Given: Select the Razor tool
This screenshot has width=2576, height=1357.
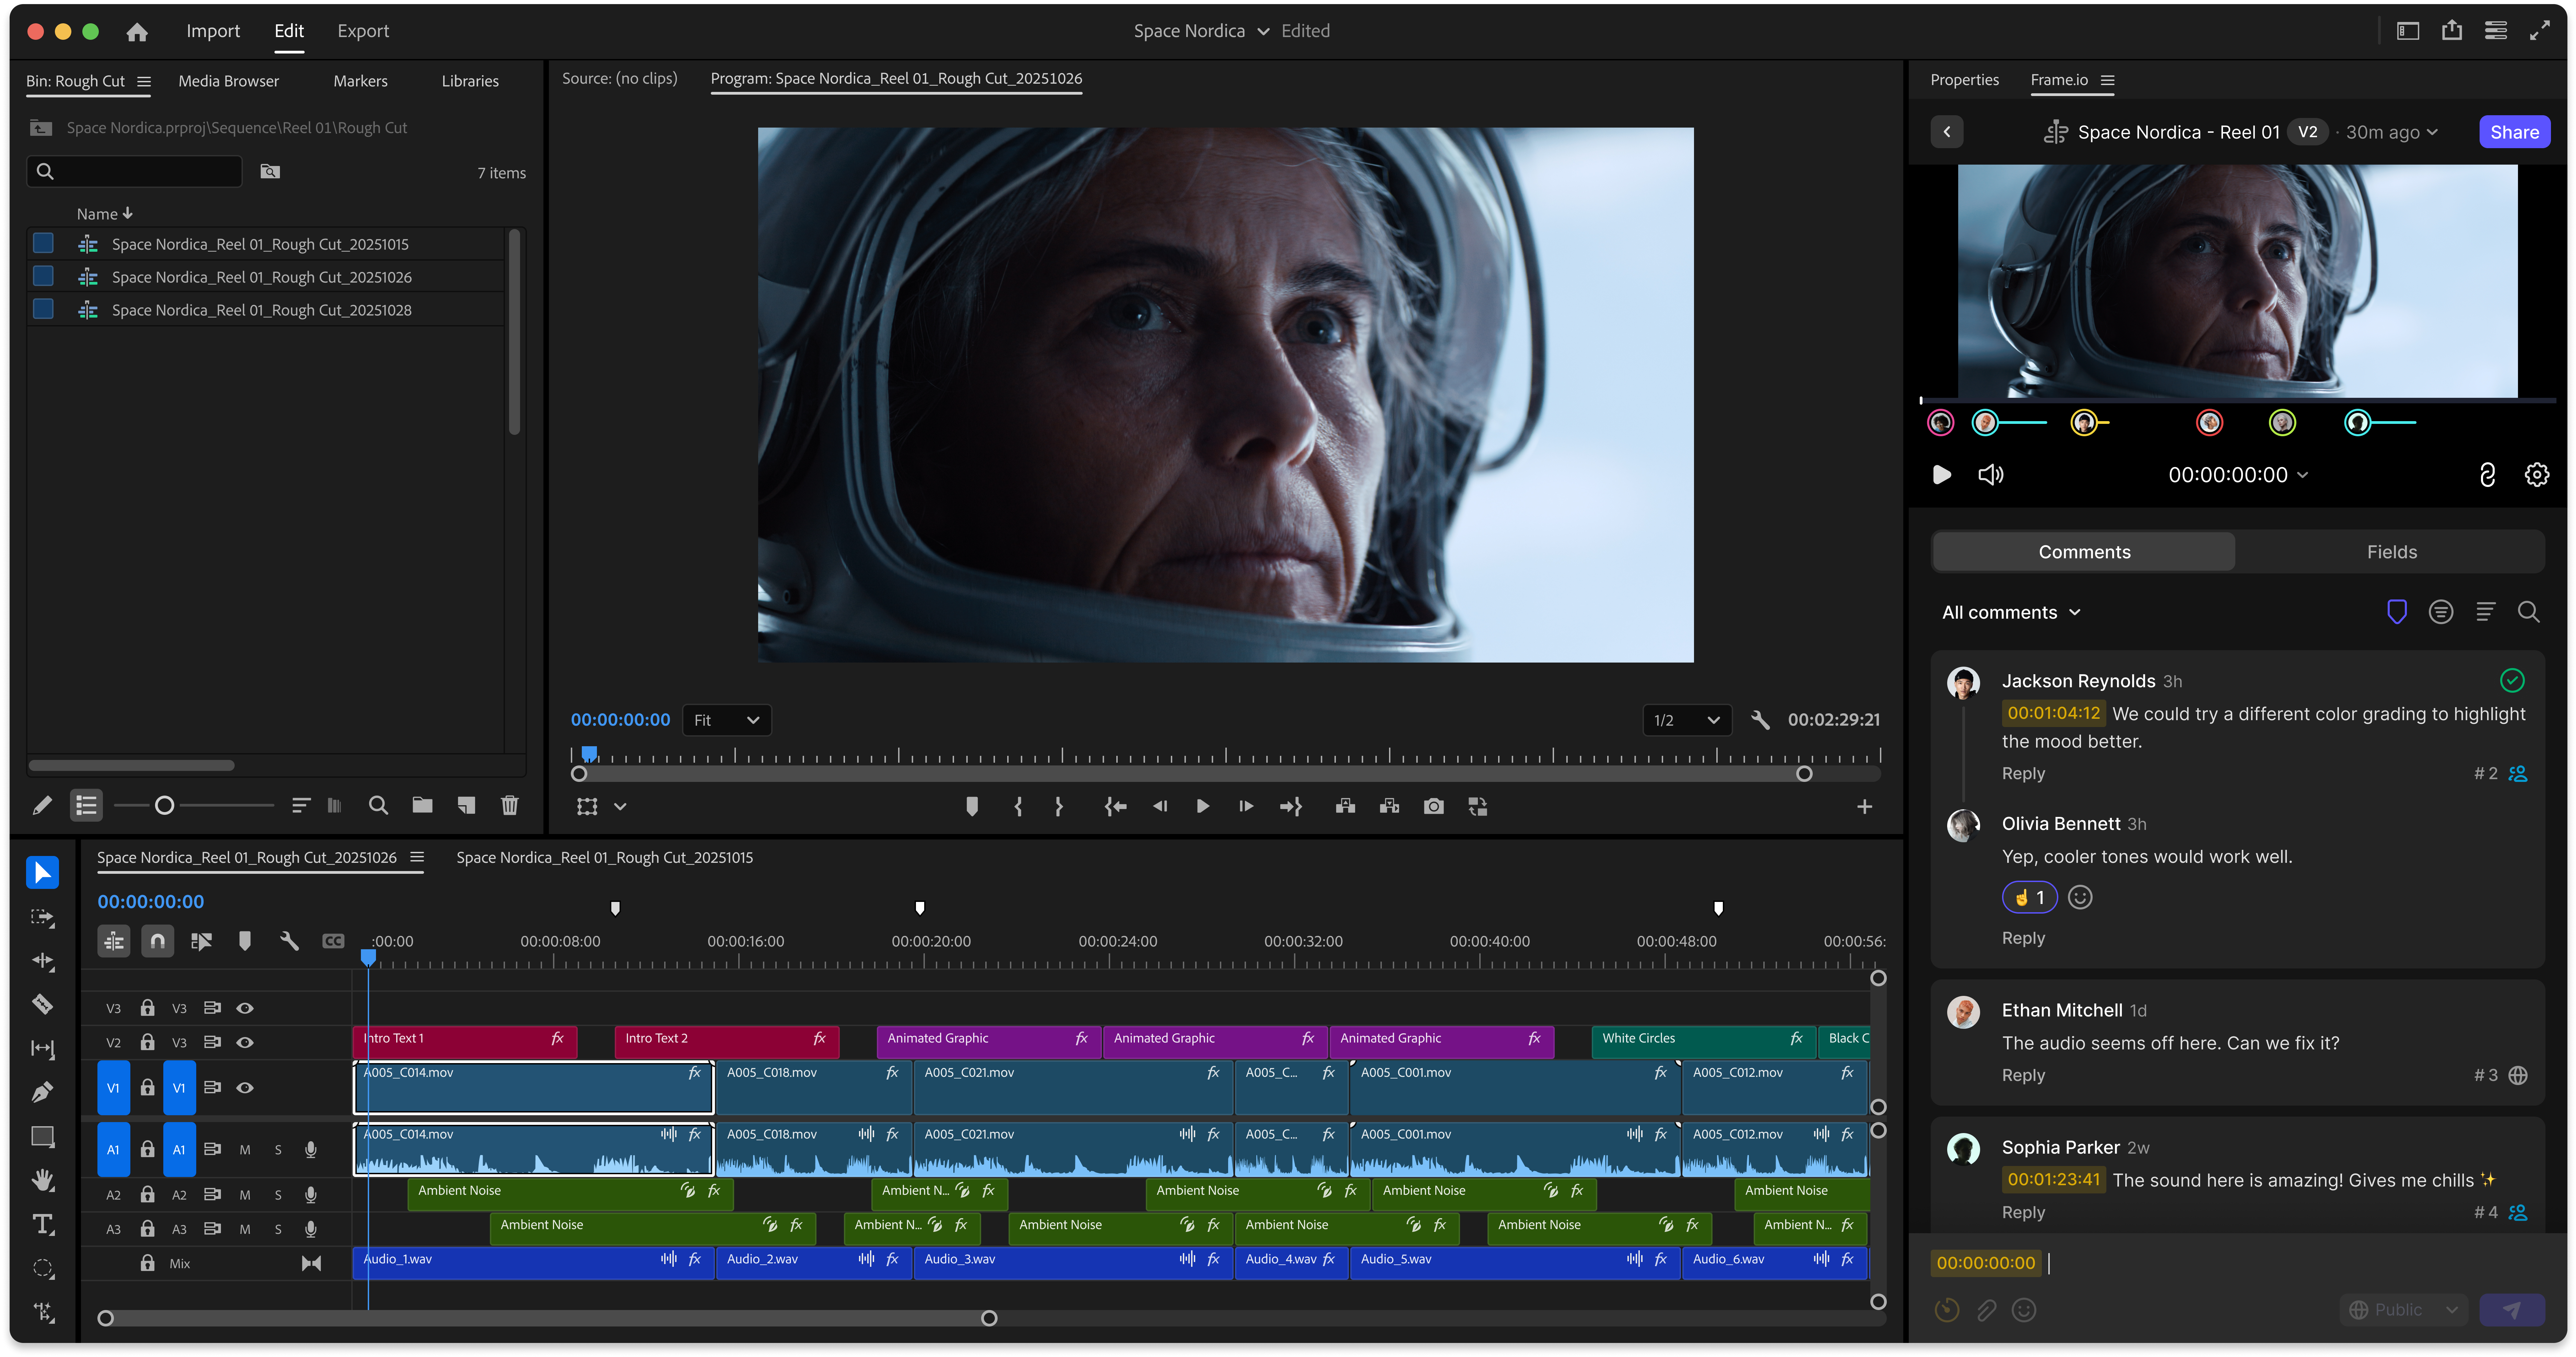Looking at the screenshot, I should [42, 1004].
